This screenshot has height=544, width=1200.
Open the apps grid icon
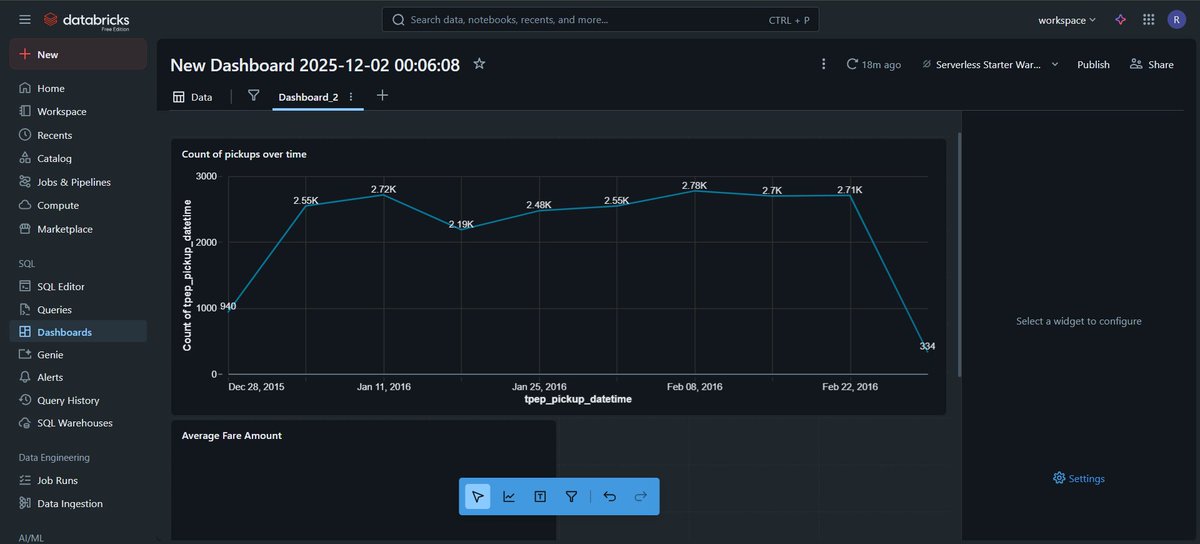point(1148,19)
